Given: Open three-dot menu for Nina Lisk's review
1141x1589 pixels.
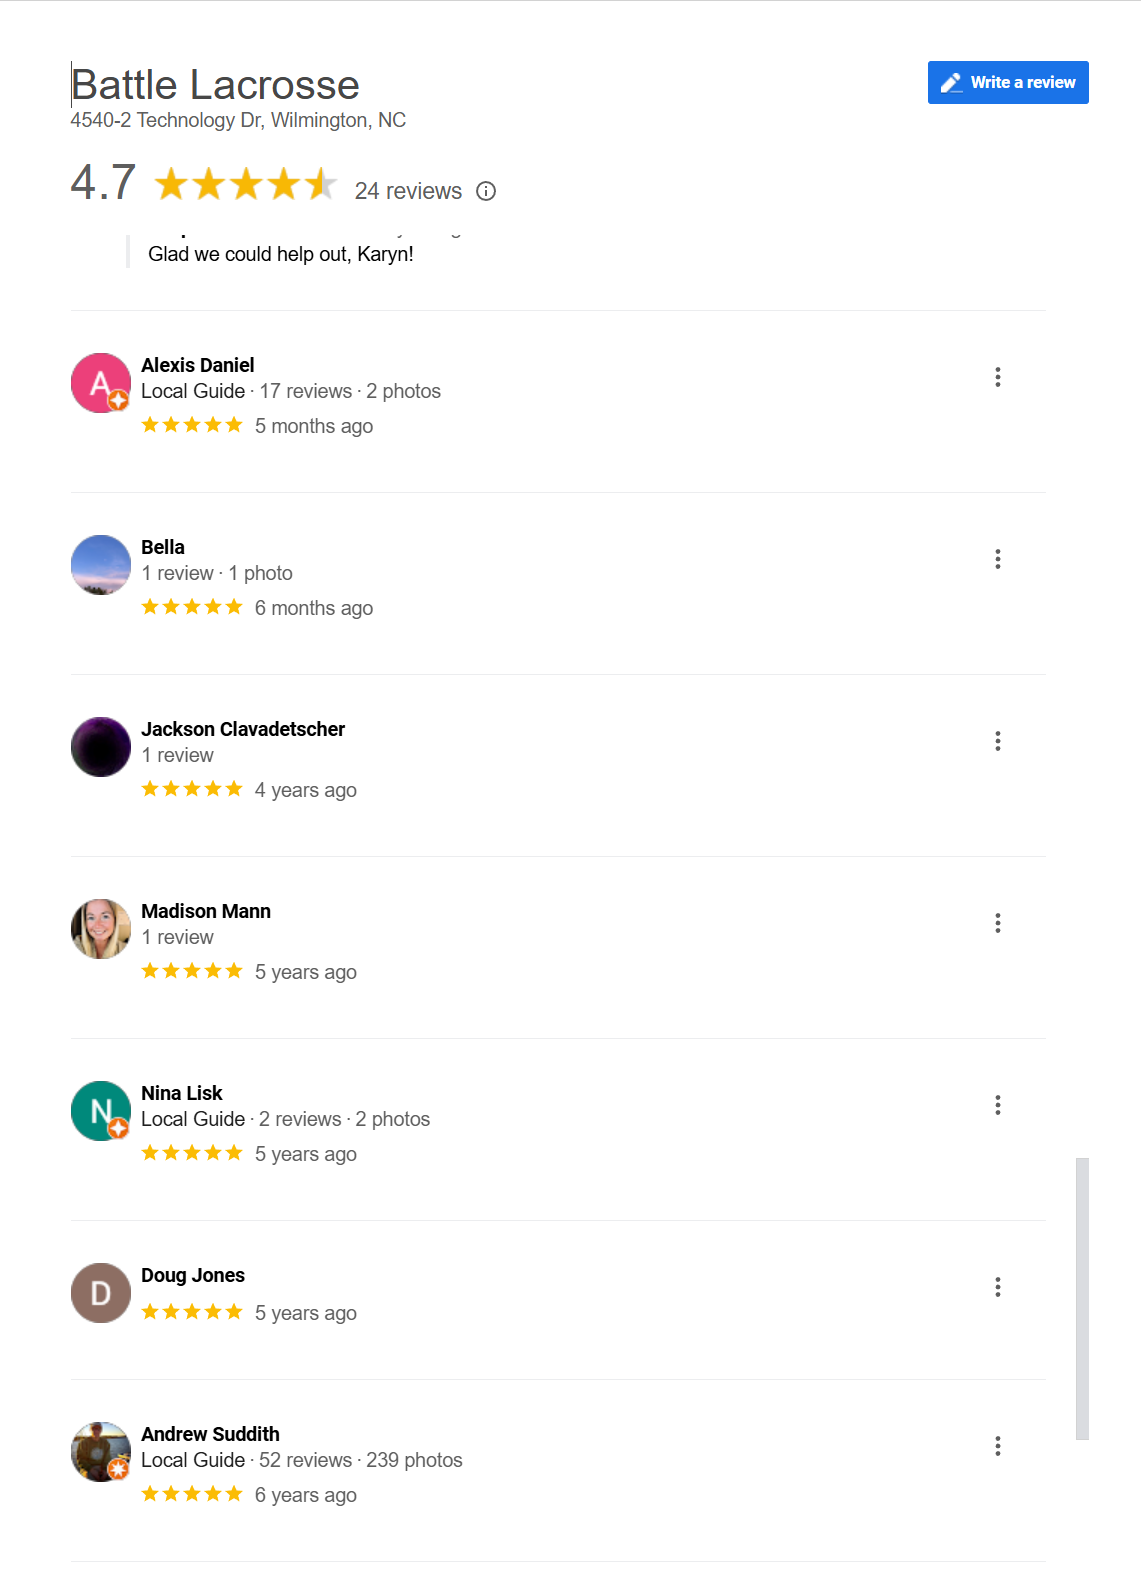Looking at the screenshot, I should [997, 1105].
